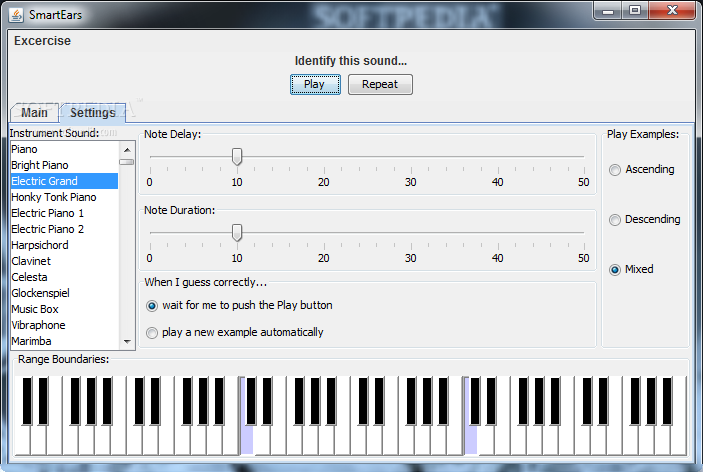Click second highlighted upper range boundary key
The height and width of the screenshot is (472, 703).
click(x=471, y=440)
